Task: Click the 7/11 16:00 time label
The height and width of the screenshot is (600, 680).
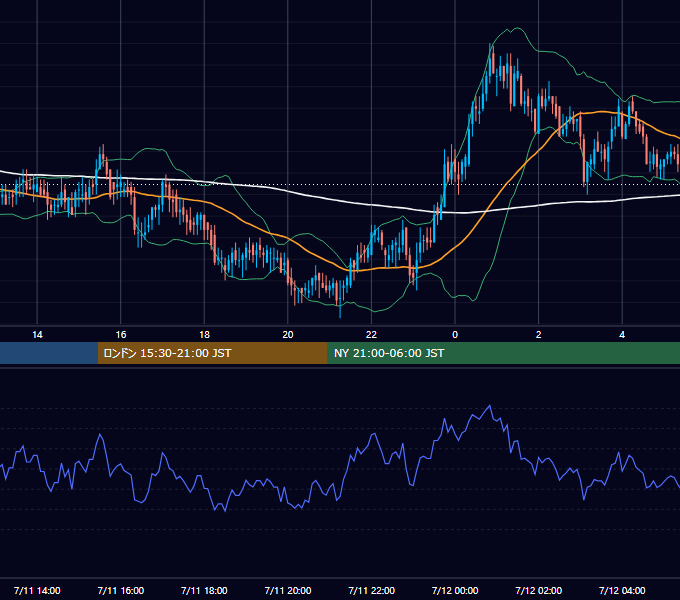Action: coord(121,590)
